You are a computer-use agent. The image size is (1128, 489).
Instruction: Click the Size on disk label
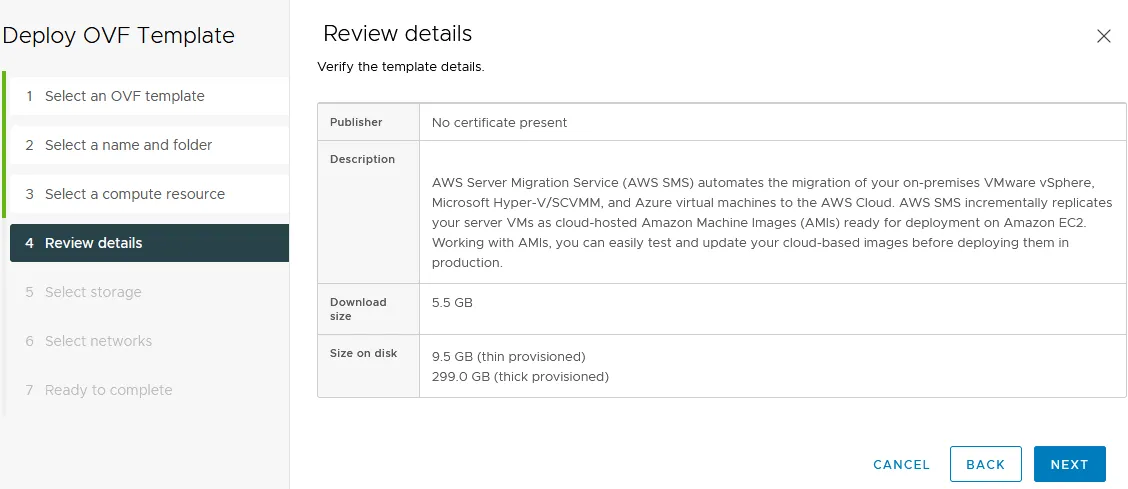(362, 352)
